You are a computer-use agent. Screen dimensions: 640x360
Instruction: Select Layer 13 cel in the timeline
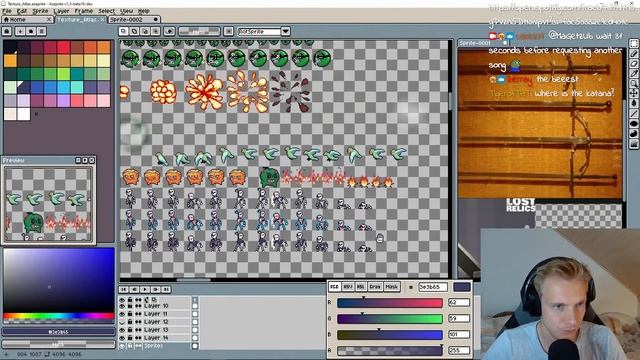[195, 330]
